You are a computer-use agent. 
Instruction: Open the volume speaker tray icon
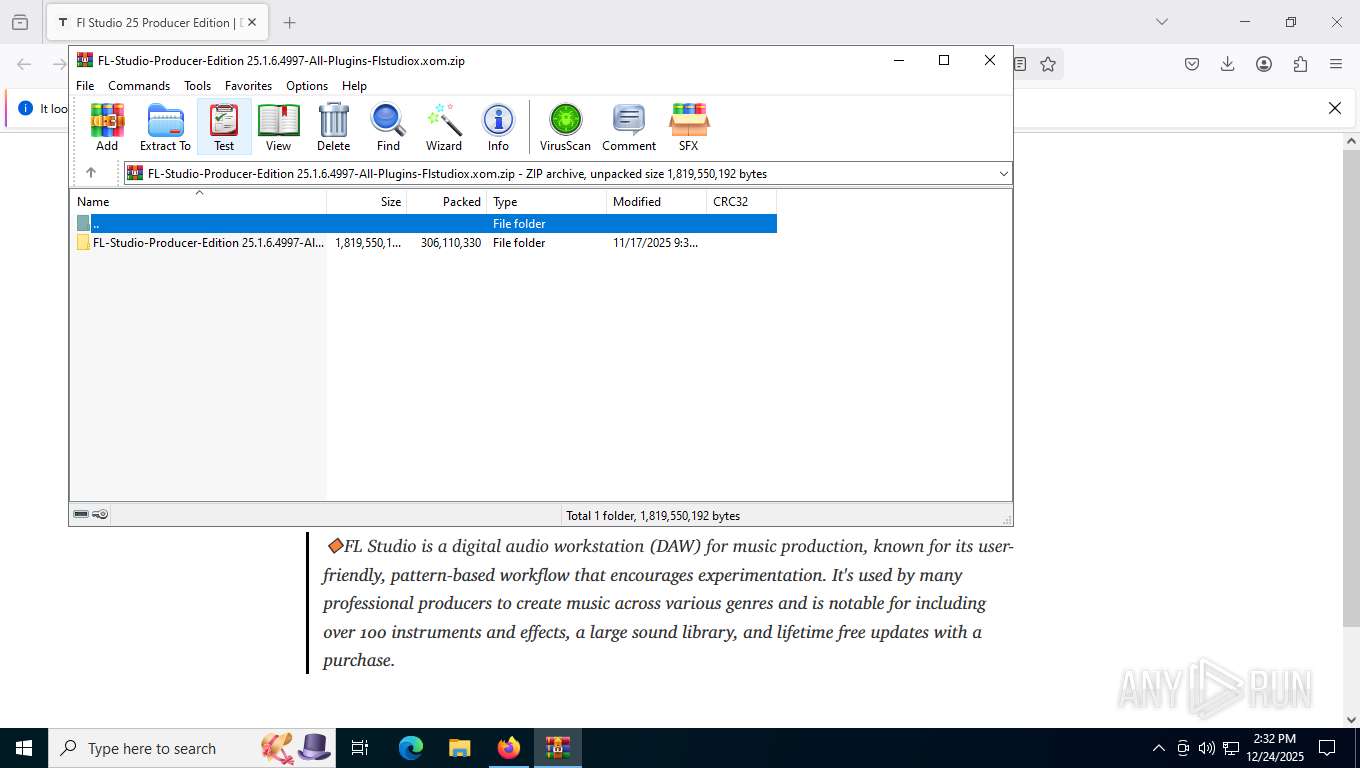click(1207, 748)
